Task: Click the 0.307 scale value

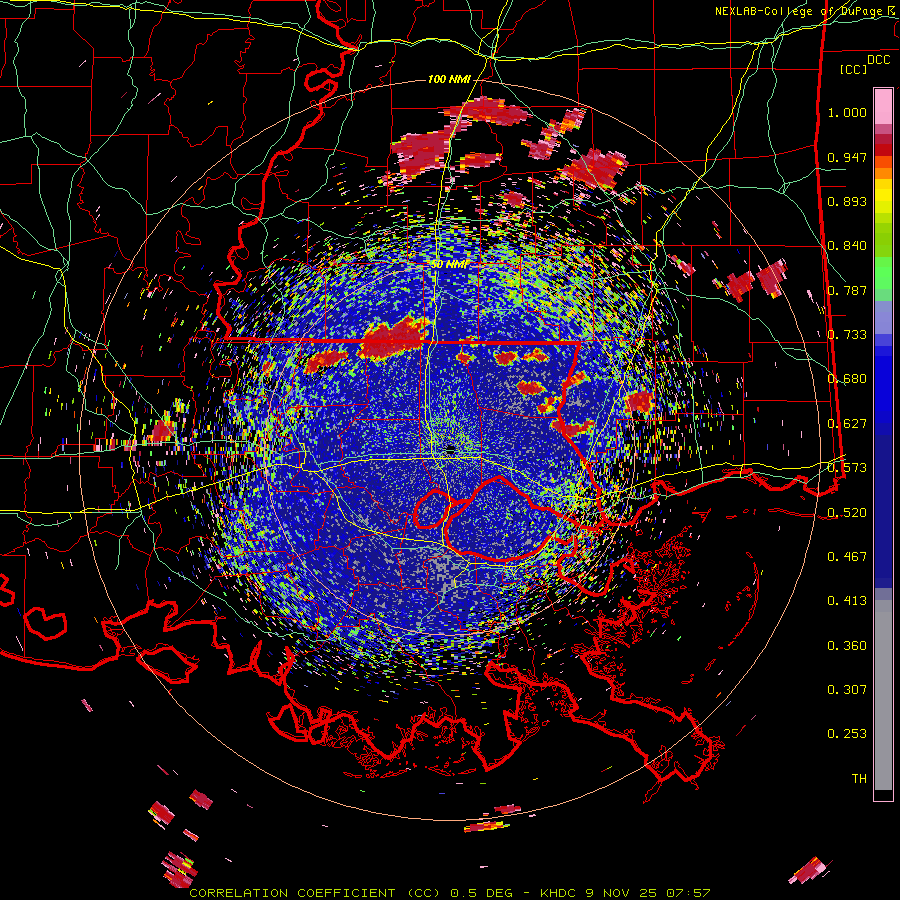Action: 847,690
